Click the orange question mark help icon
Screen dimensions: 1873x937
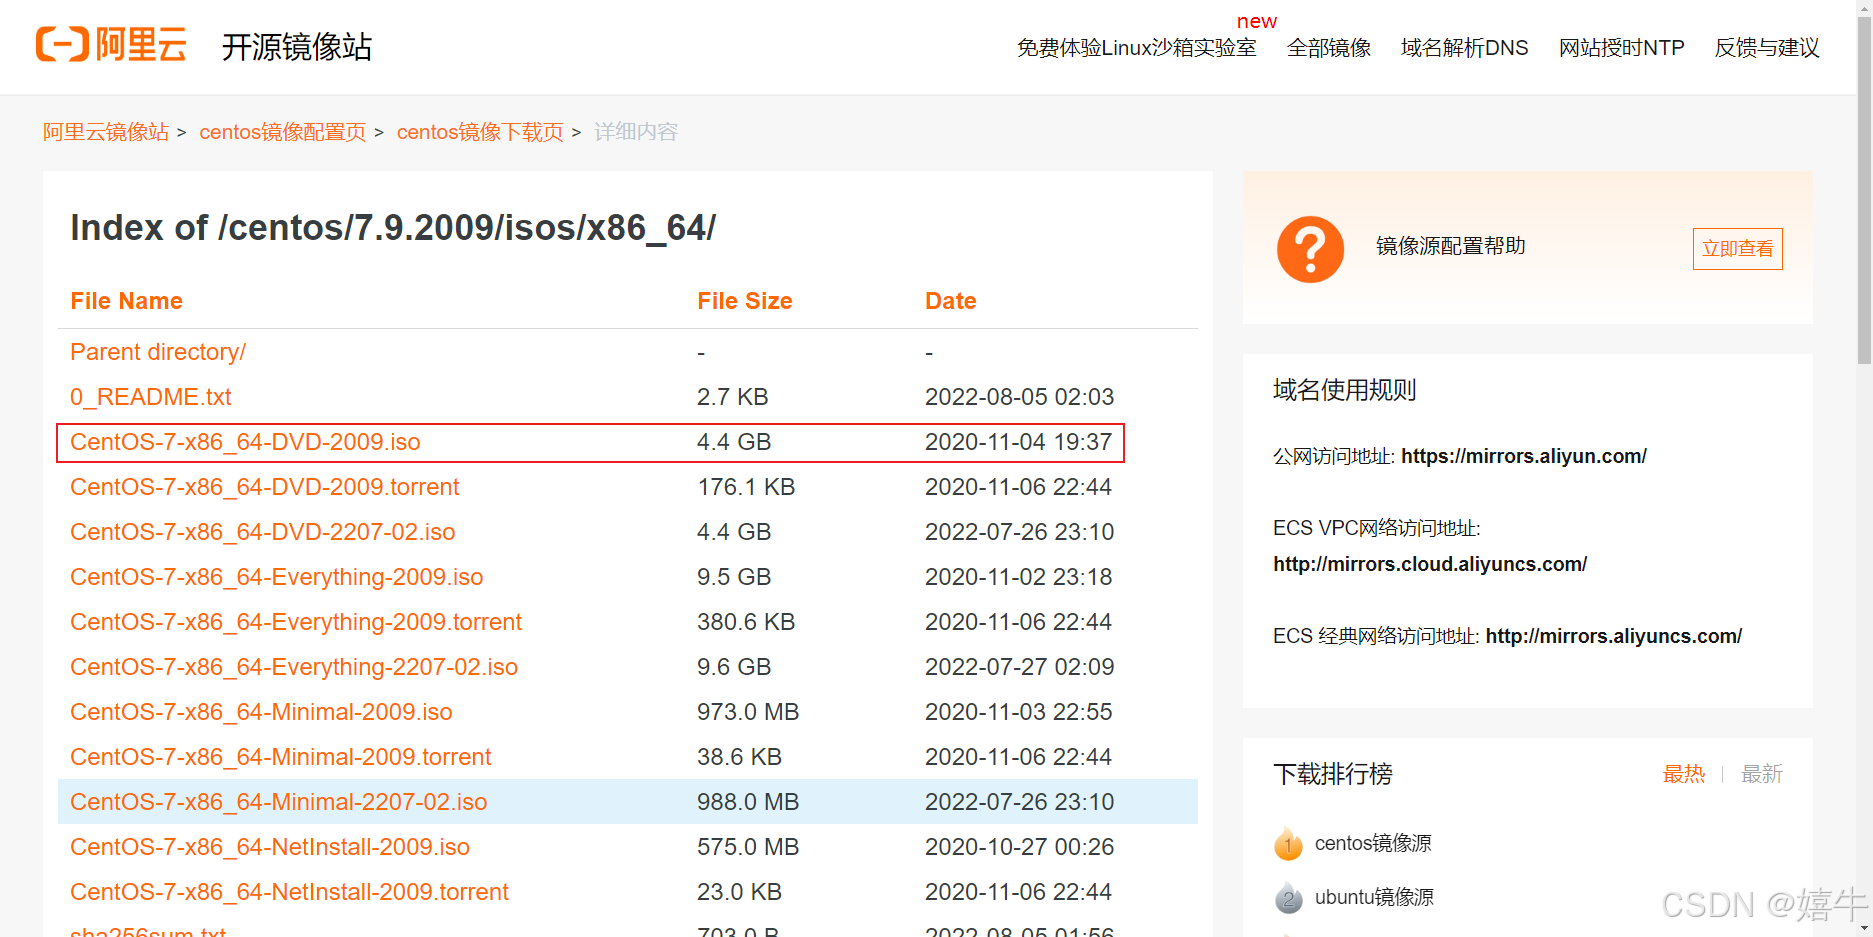[1310, 249]
